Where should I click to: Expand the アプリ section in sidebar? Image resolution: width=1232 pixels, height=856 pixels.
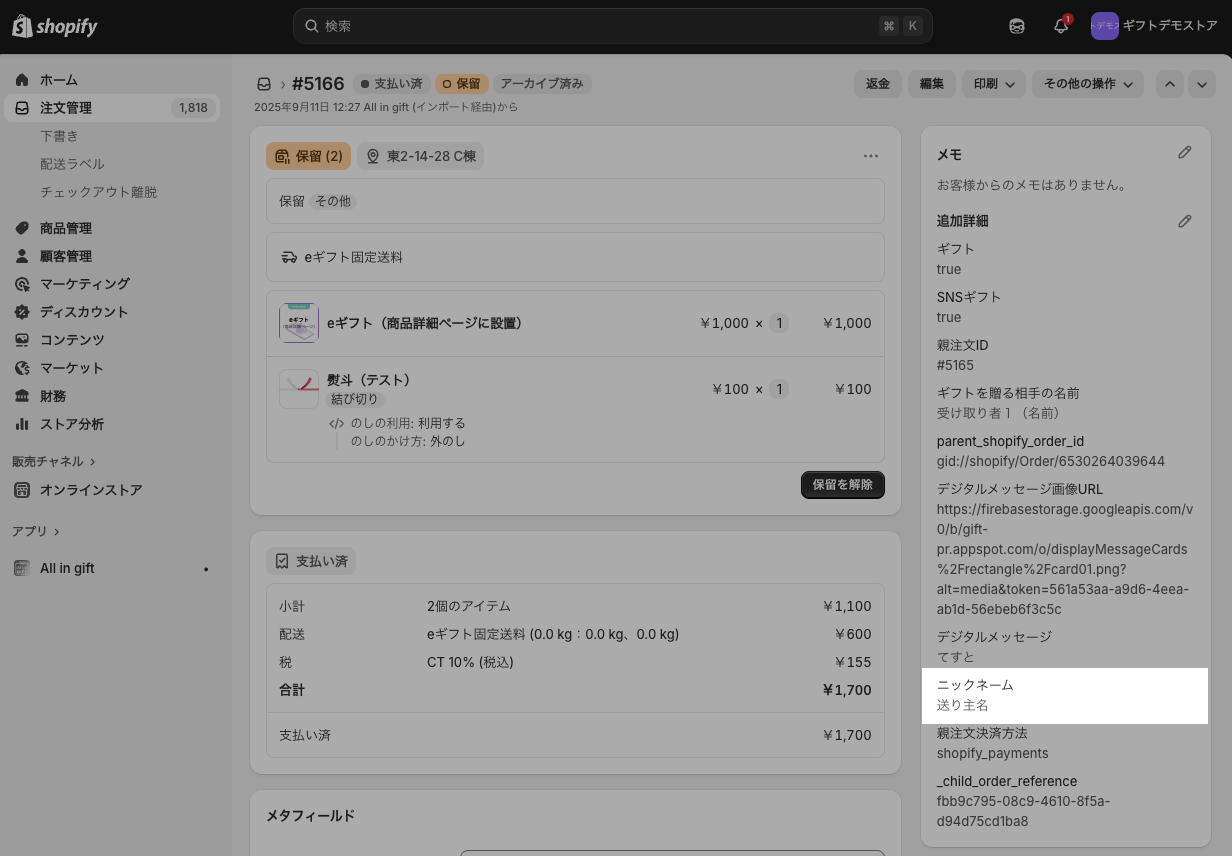click(36, 532)
